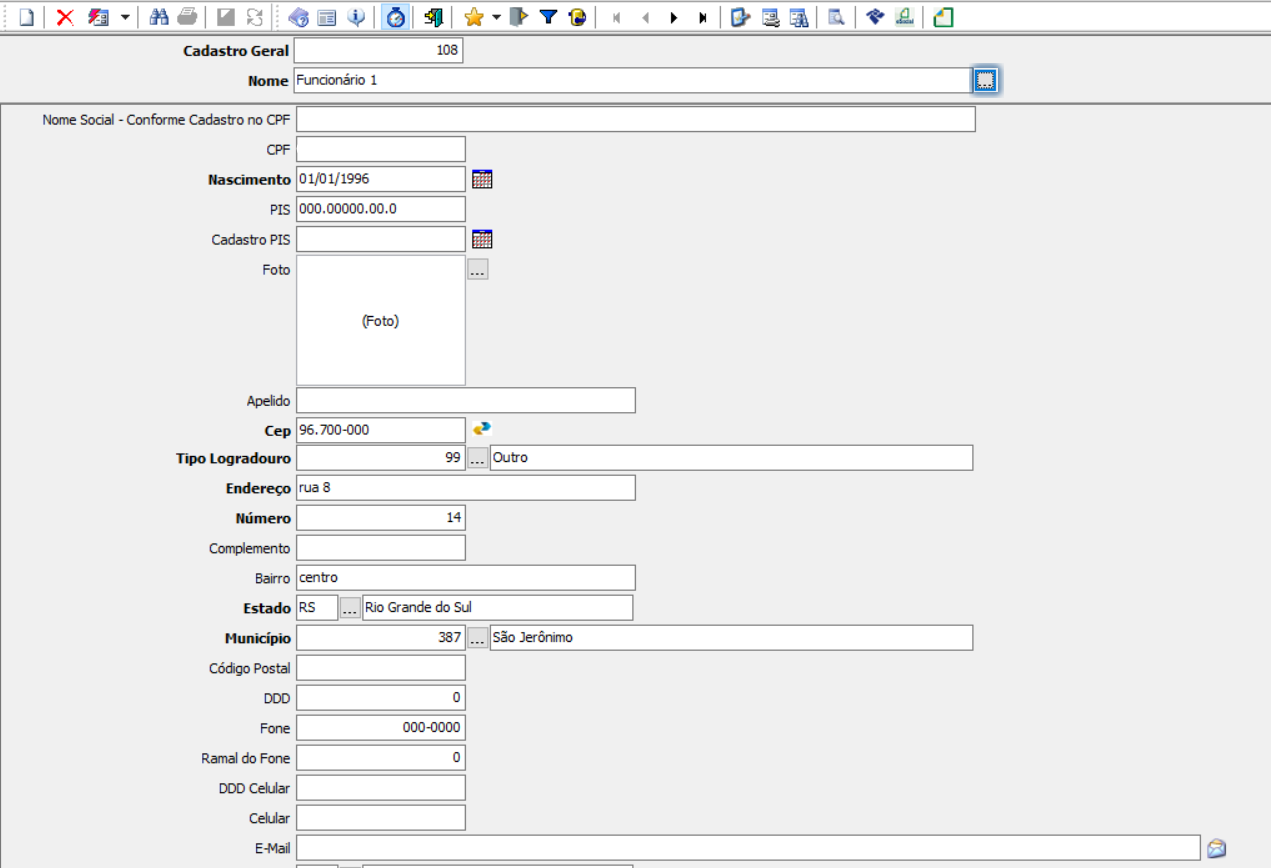Click the ellipsis button next to Nome
The width and height of the screenshot is (1271, 868).
tap(986, 81)
